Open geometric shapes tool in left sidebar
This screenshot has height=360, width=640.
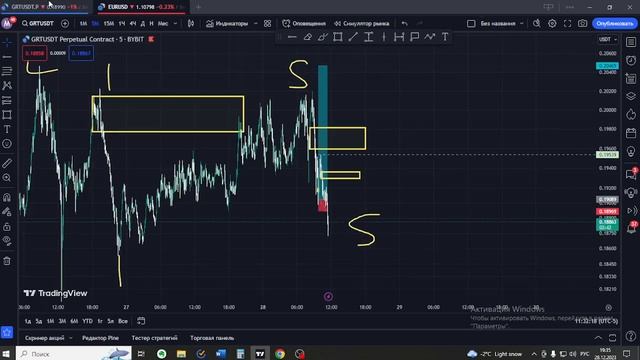coord(7,115)
